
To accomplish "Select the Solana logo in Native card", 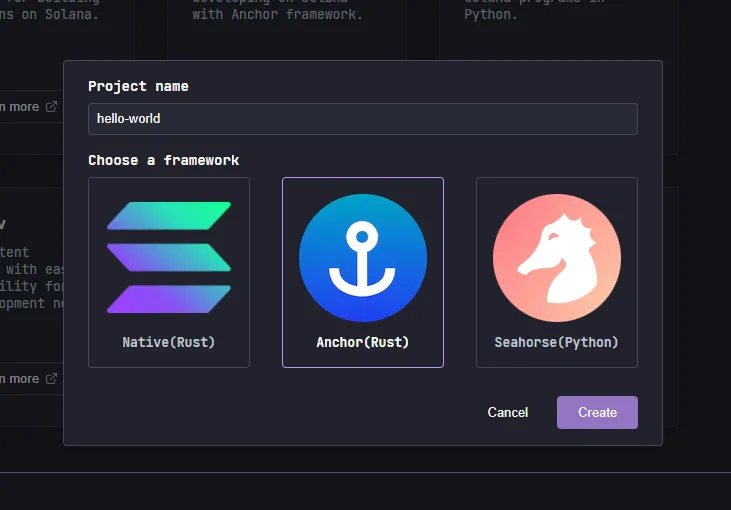I will [x=169, y=257].
